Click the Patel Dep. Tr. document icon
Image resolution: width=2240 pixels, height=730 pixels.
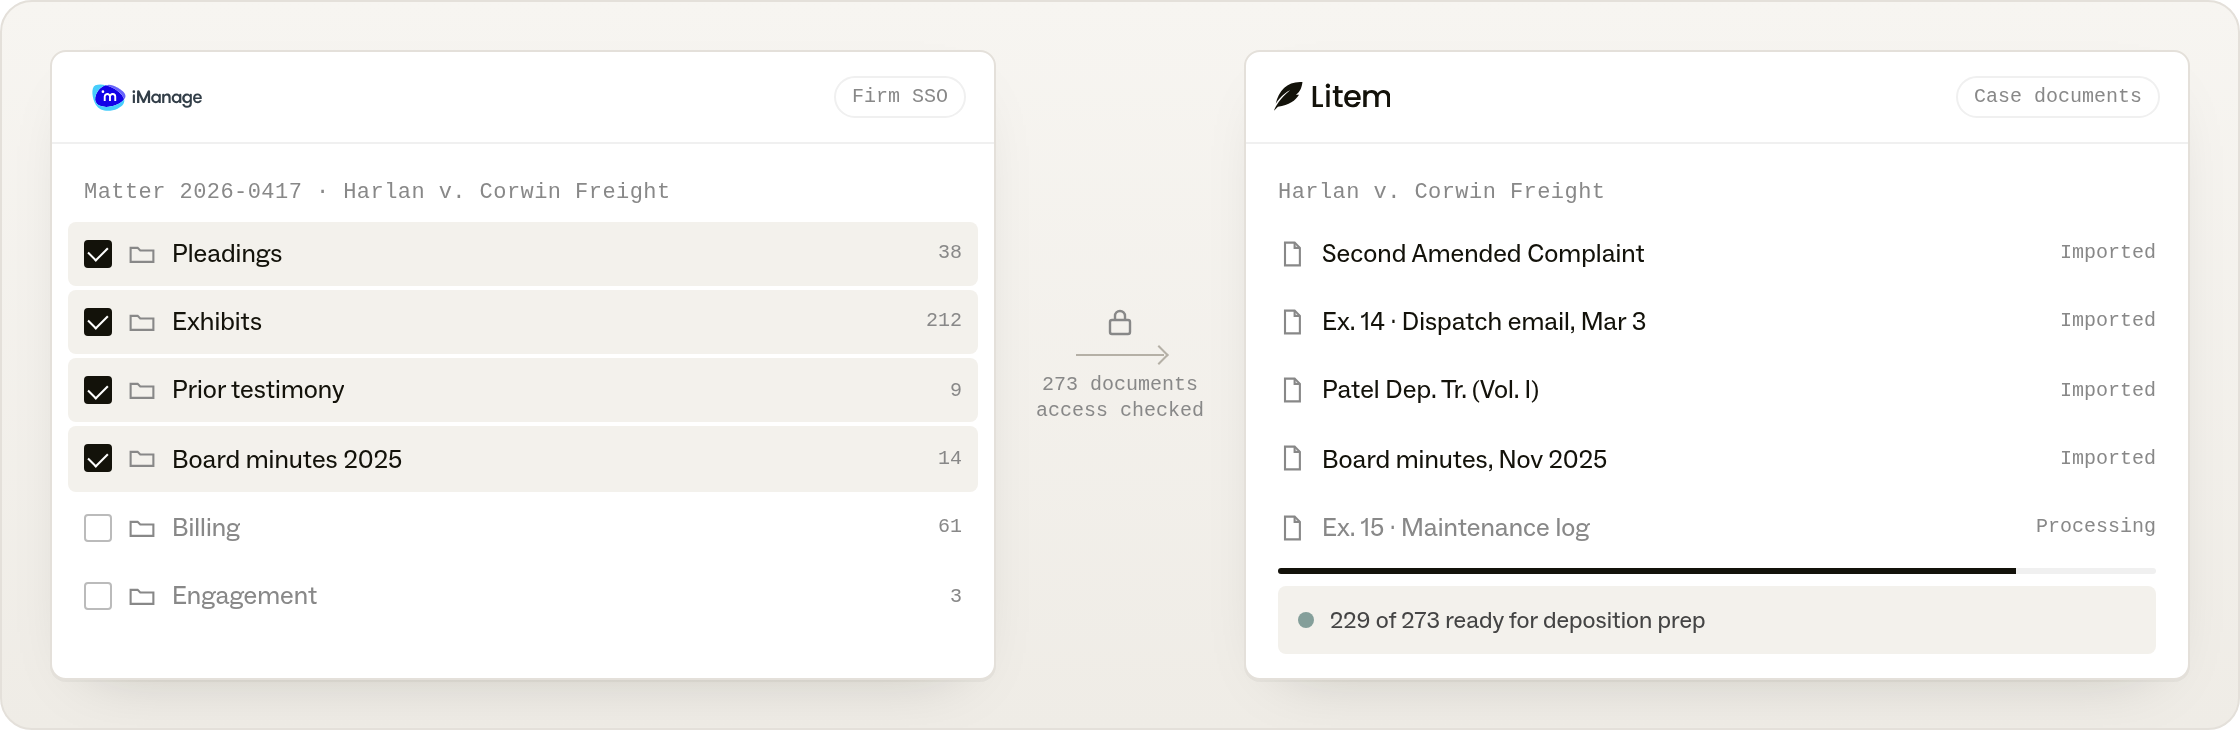[1292, 390]
